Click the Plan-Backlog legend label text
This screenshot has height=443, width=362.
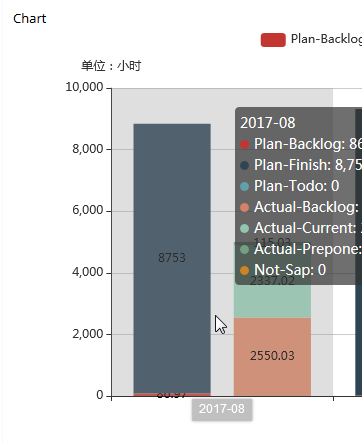coord(326,39)
